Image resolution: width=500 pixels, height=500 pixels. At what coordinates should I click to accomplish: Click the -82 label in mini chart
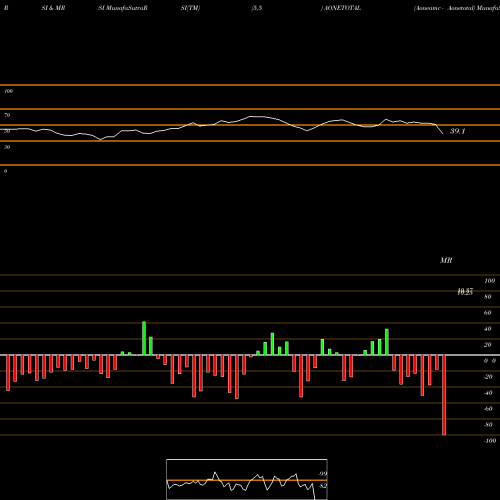coord(322,486)
